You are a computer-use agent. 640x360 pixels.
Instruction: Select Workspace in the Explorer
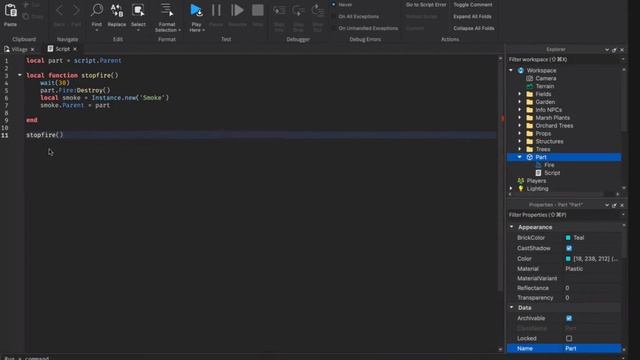(541, 70)
